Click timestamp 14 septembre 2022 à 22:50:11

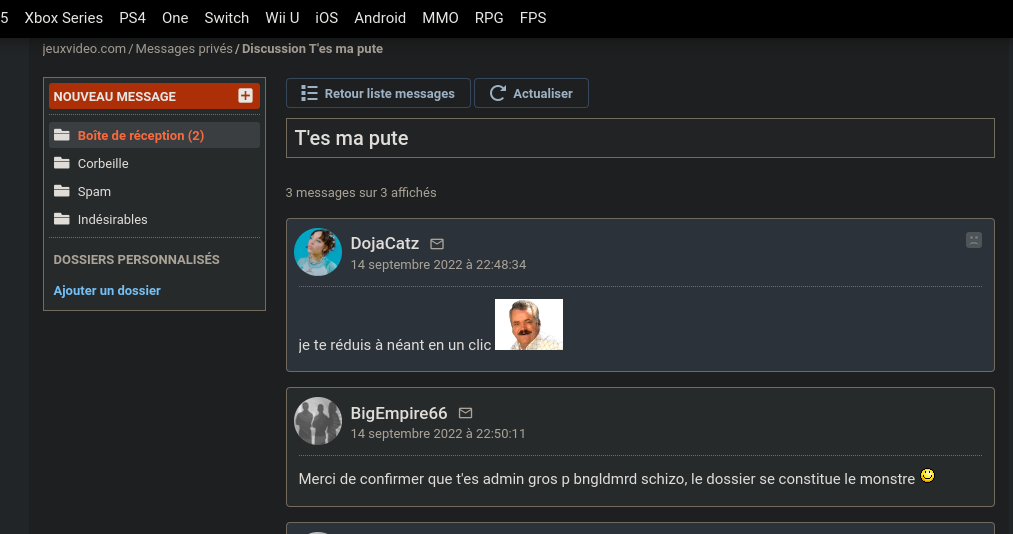click(x=438, y=434)
